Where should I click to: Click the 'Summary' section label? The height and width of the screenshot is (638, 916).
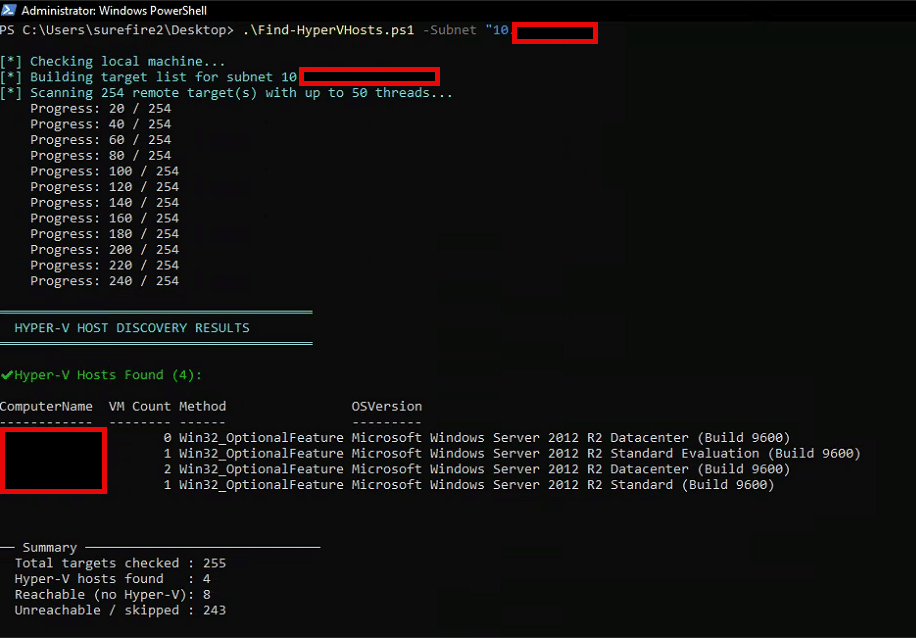[x=50, y=548]
